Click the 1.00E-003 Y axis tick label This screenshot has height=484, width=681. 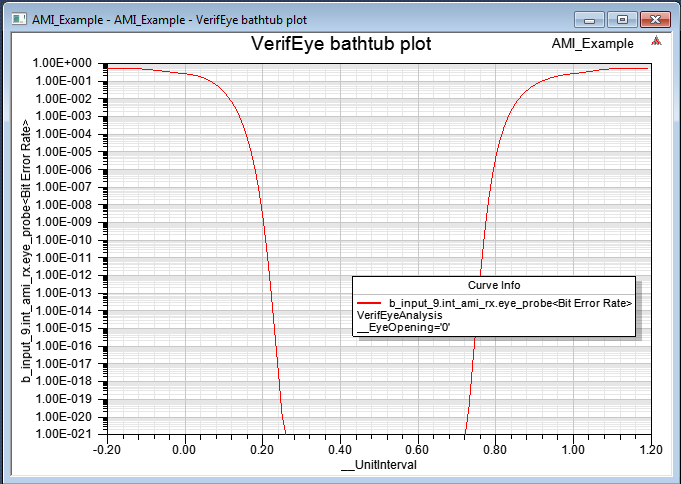[64, 116]
